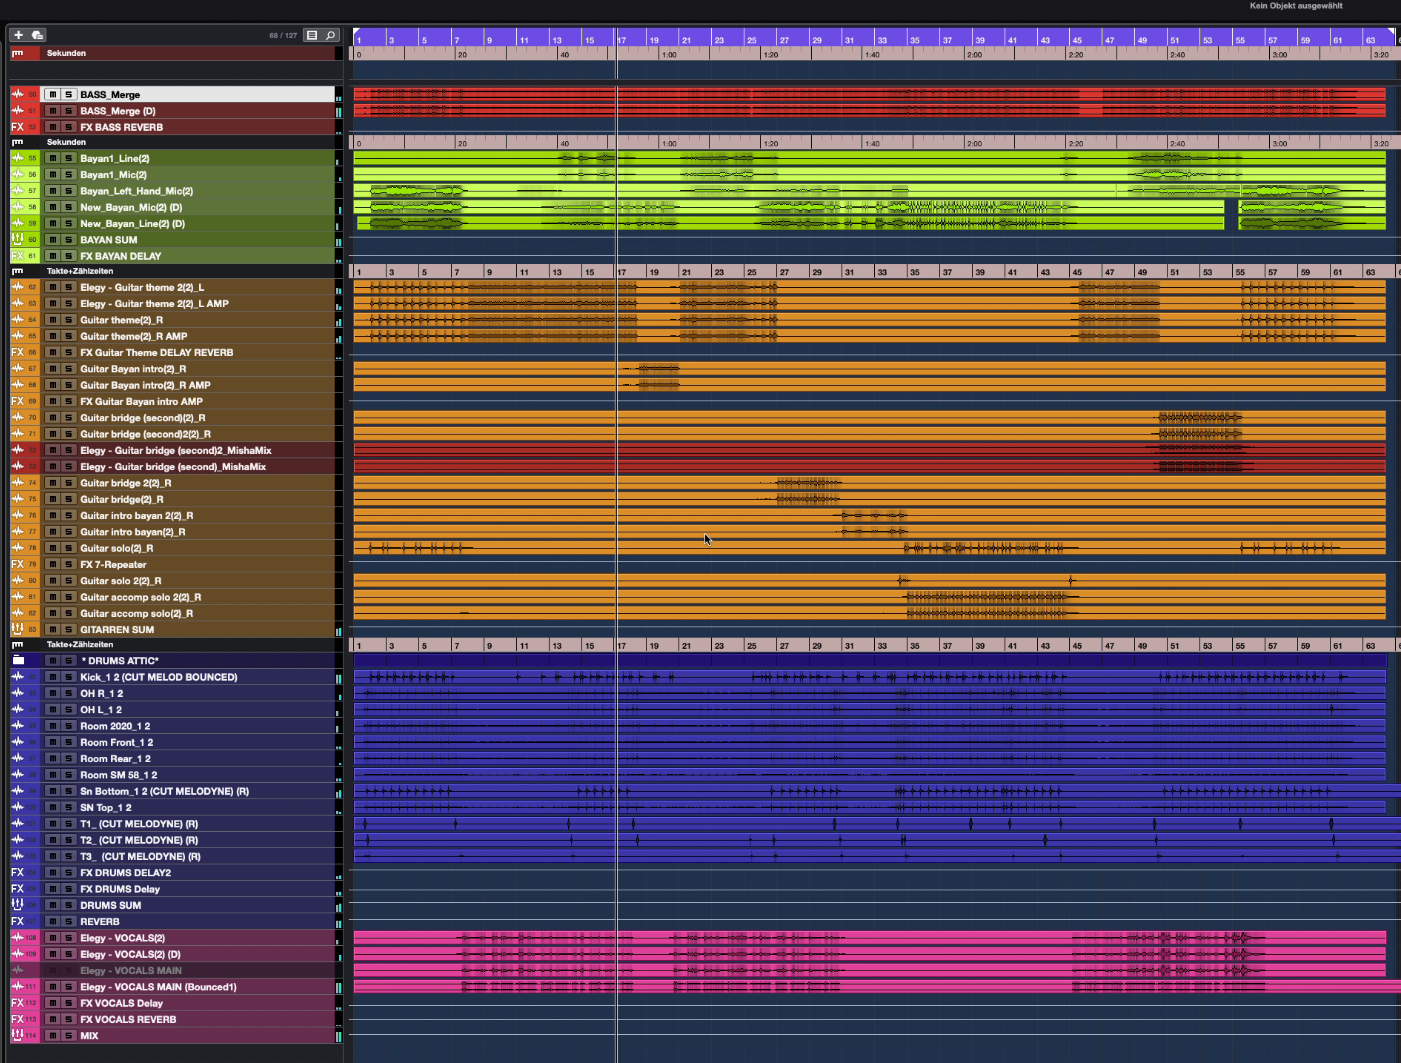
Task: Open the track presets icon beside plus
Action: pyautogui.click(x=37, y=35)
